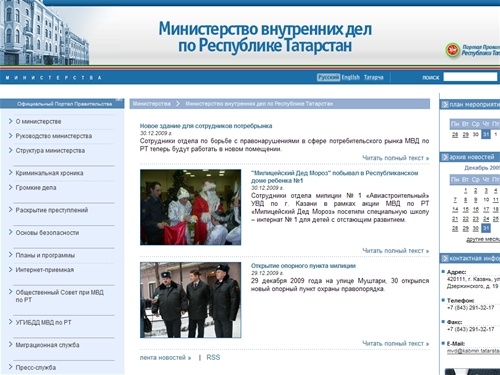Image resolution: width=500 pixels, height=375 pixels.
Task: Click the chevron next to Миграционная служба
Action: [11, 345]
